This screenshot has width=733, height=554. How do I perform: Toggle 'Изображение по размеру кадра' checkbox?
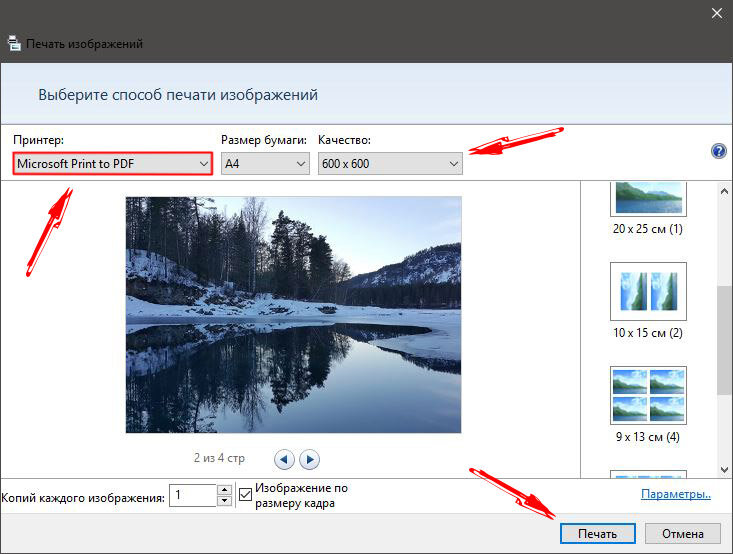point(245,494)
